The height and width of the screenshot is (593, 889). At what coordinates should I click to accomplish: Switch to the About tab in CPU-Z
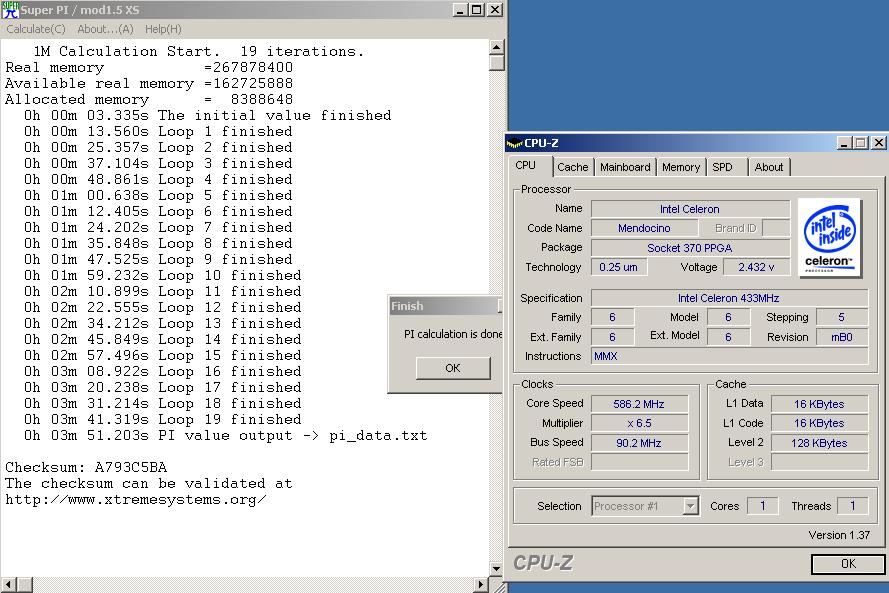[x=768, y=167]
